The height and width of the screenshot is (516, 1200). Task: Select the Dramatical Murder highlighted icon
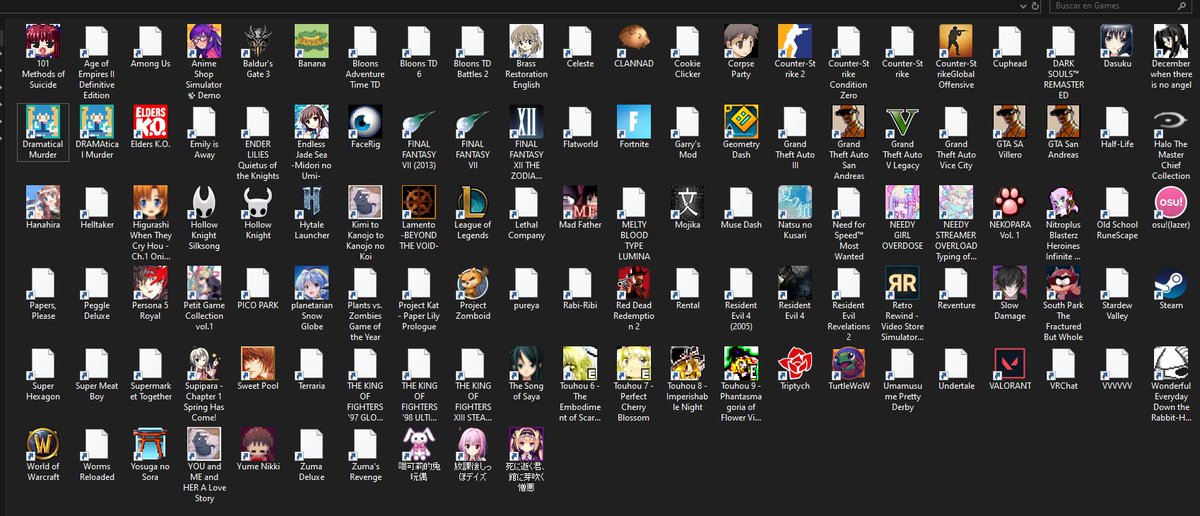coord(43,121)
